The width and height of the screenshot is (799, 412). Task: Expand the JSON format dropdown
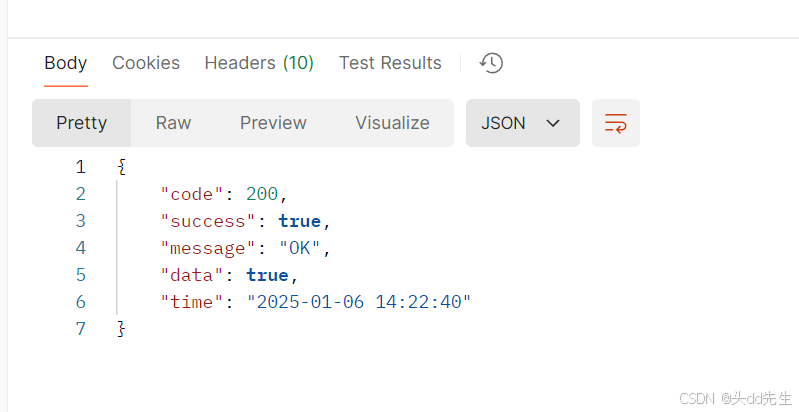(x=523, y=123)
